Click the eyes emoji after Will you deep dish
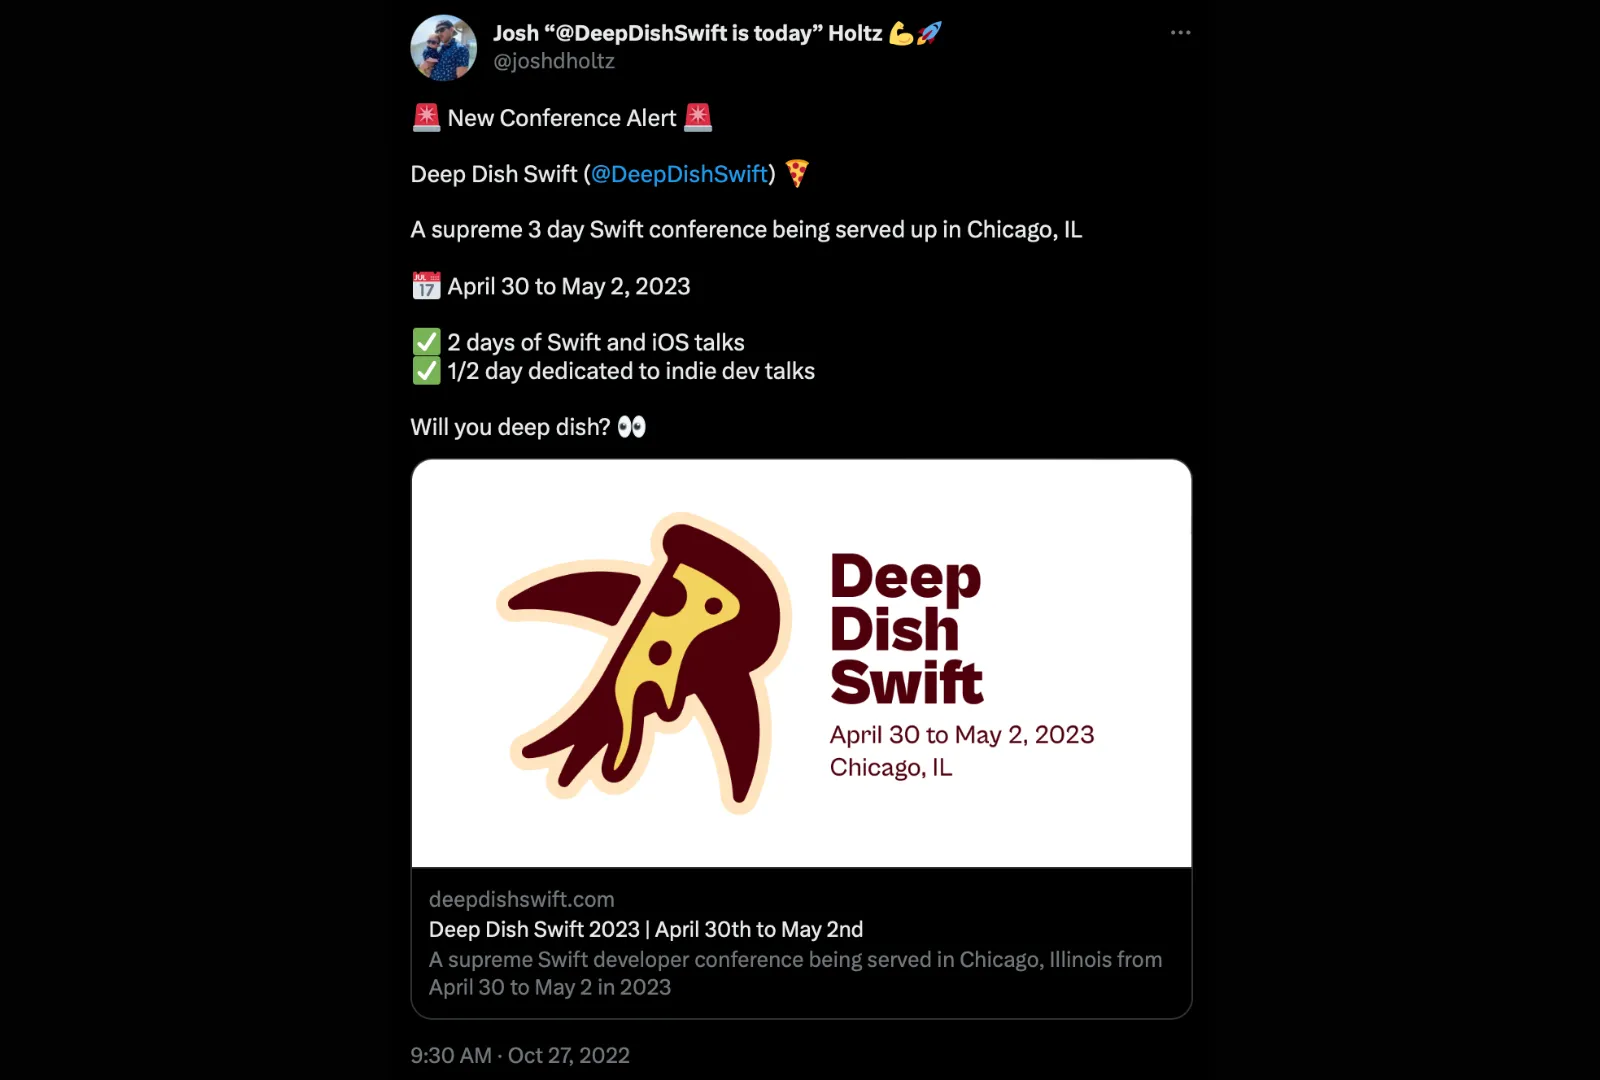 (633, 426)
